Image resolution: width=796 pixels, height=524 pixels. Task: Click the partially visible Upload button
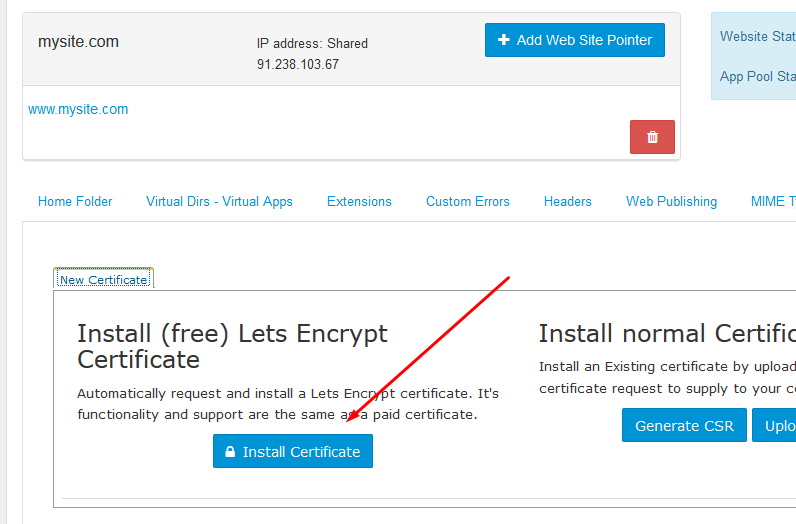coord(774,425)
